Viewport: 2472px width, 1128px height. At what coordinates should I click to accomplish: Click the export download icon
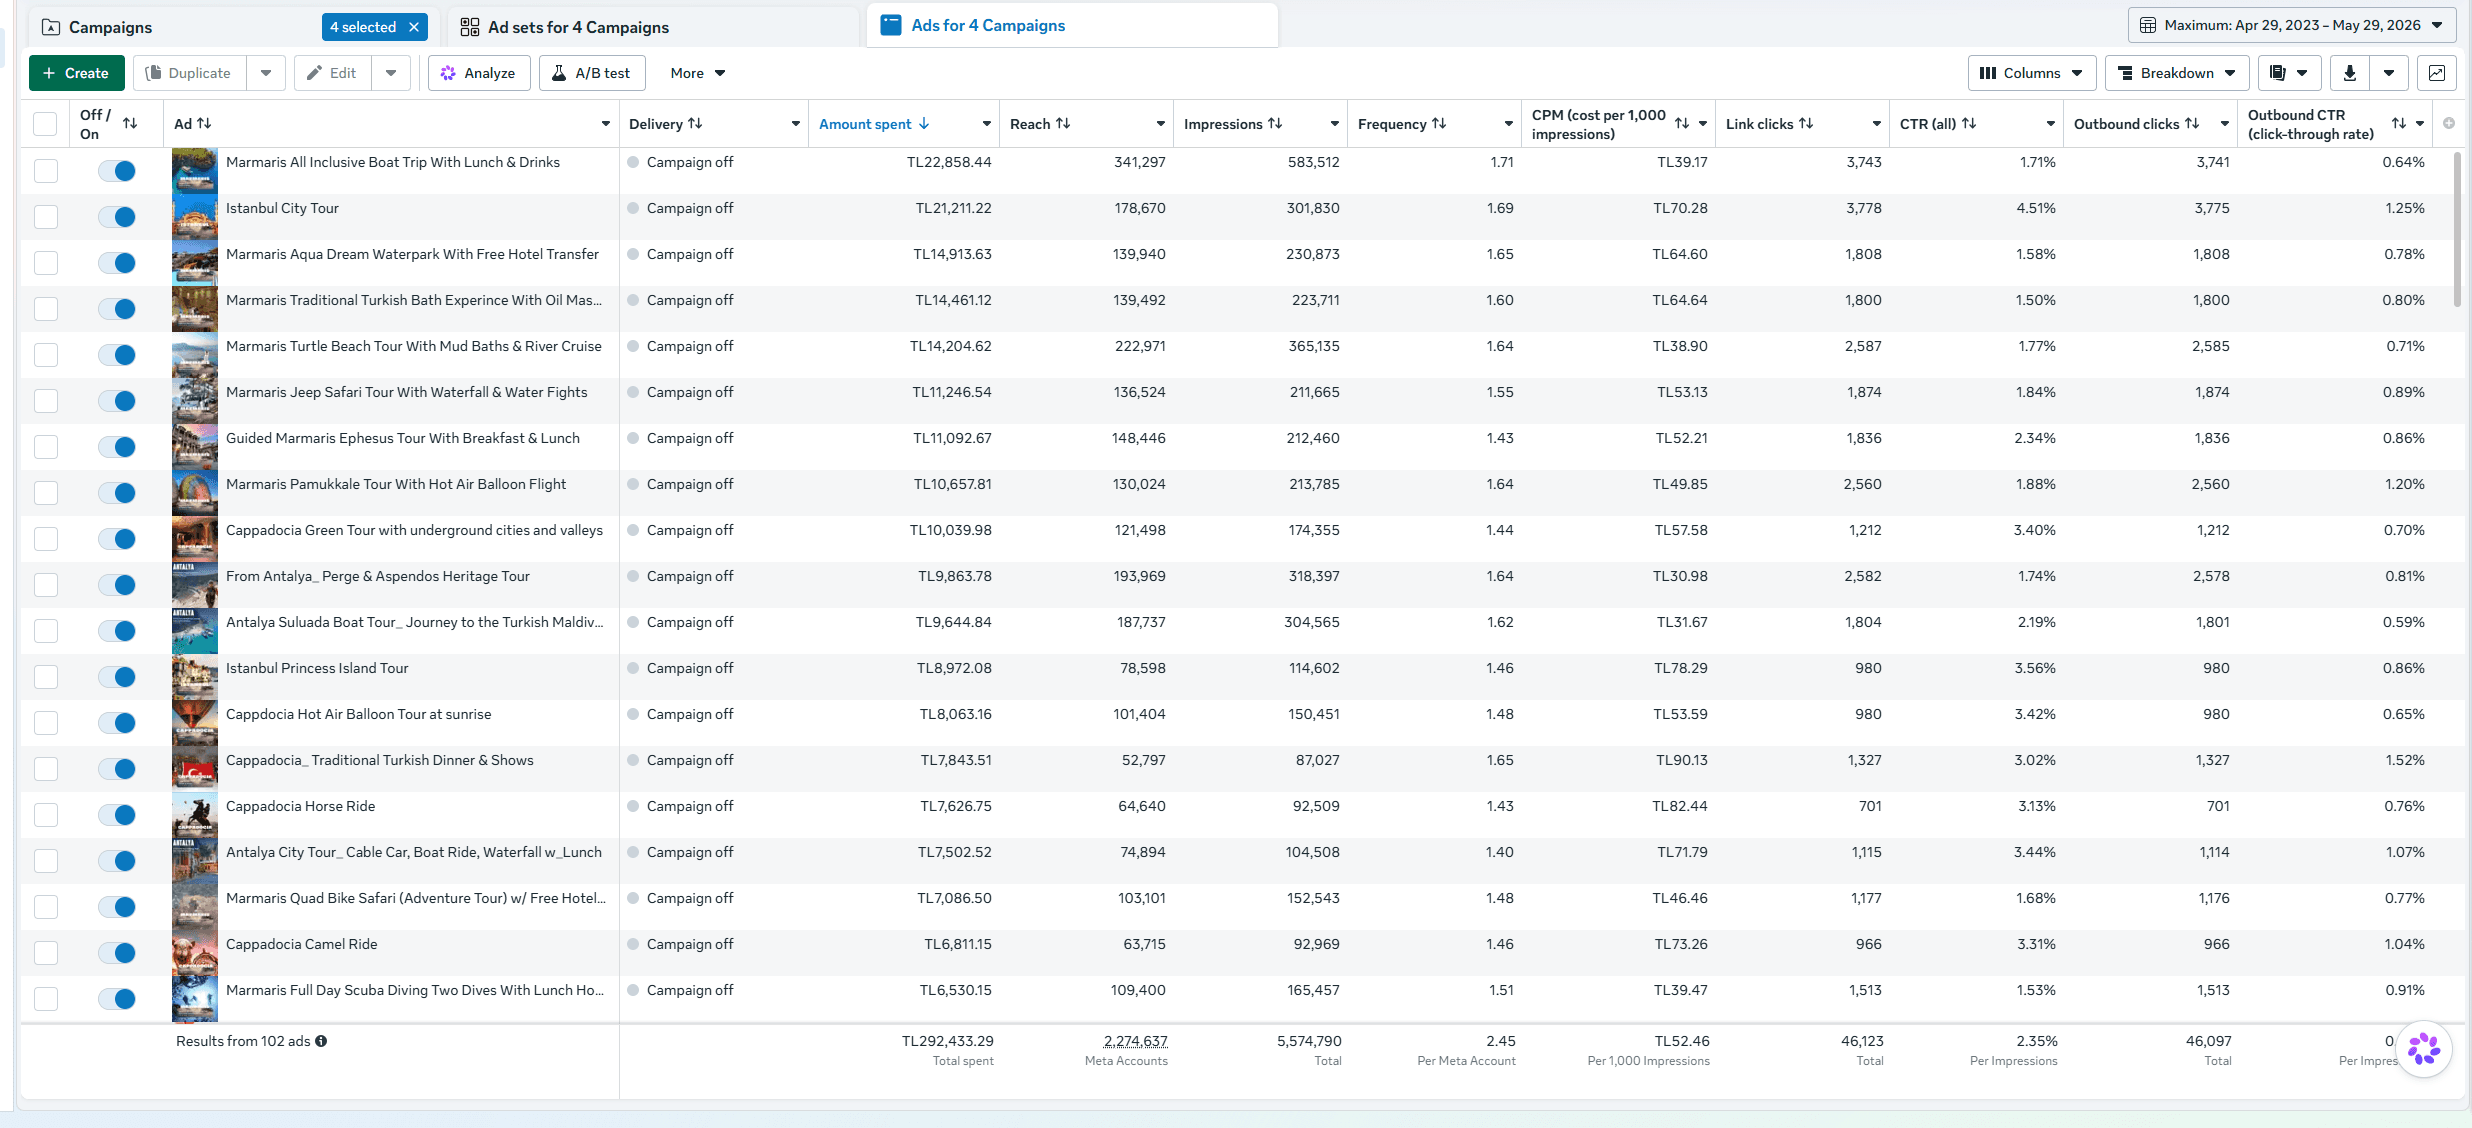pos(2350,73)
